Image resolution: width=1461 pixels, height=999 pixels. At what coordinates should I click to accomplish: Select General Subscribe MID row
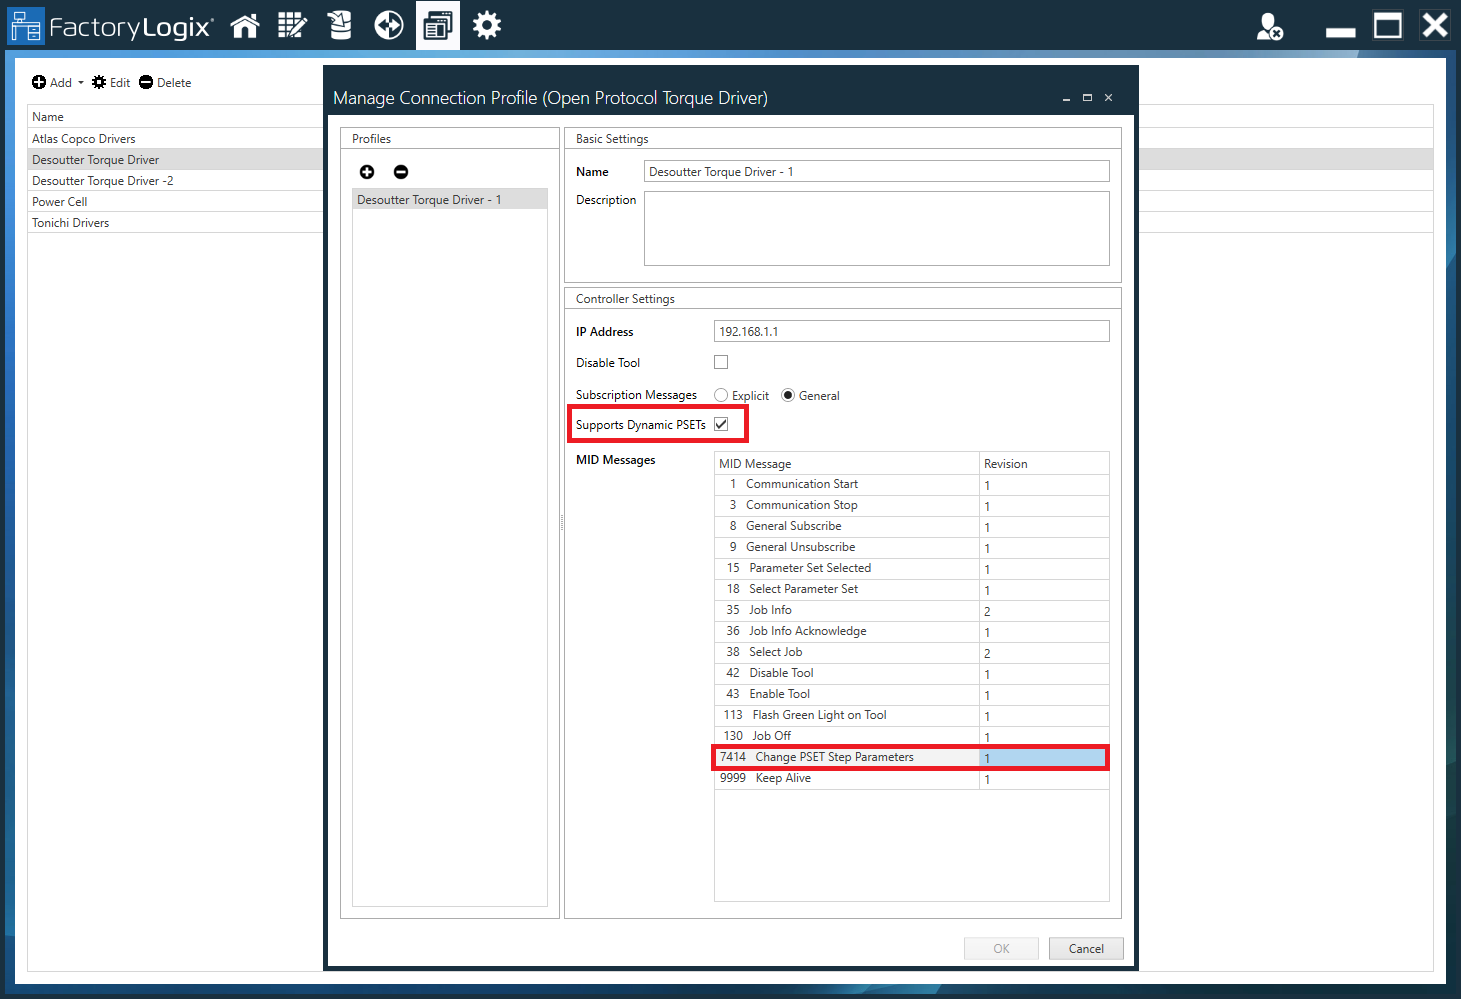(911, 526)
